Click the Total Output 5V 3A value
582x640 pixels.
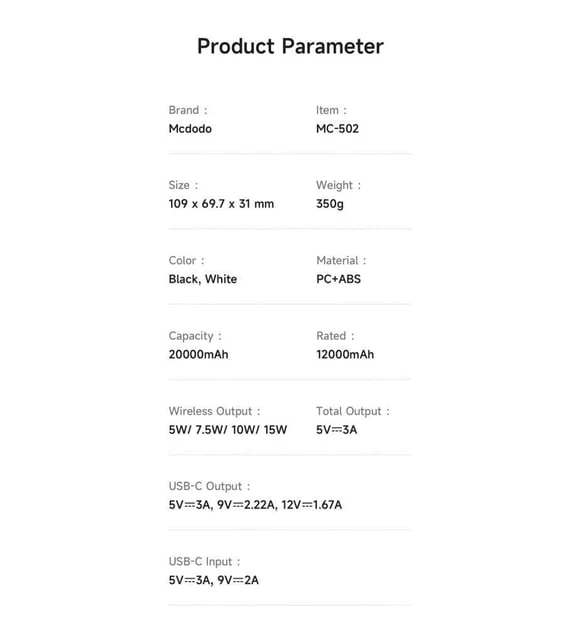(336, 430)
